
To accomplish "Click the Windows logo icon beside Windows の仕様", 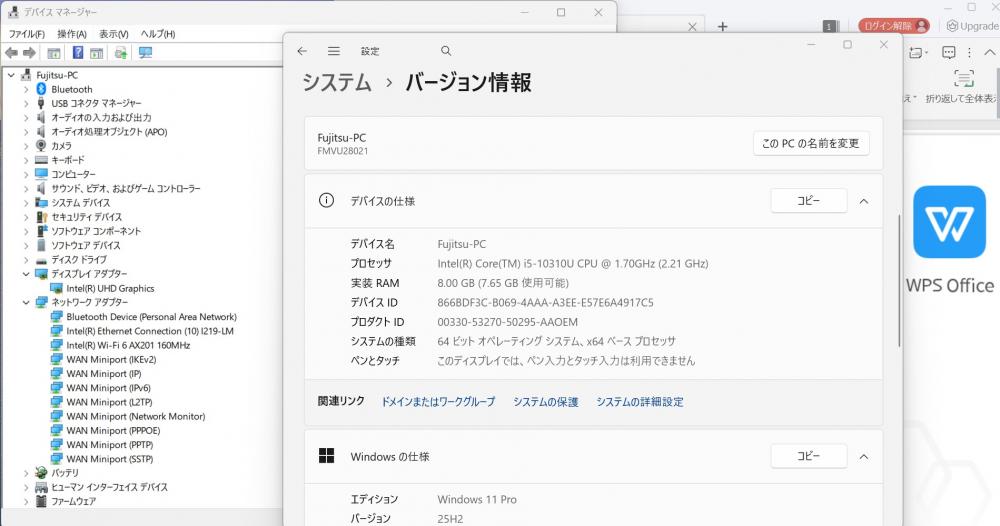I will pos(326,455).
